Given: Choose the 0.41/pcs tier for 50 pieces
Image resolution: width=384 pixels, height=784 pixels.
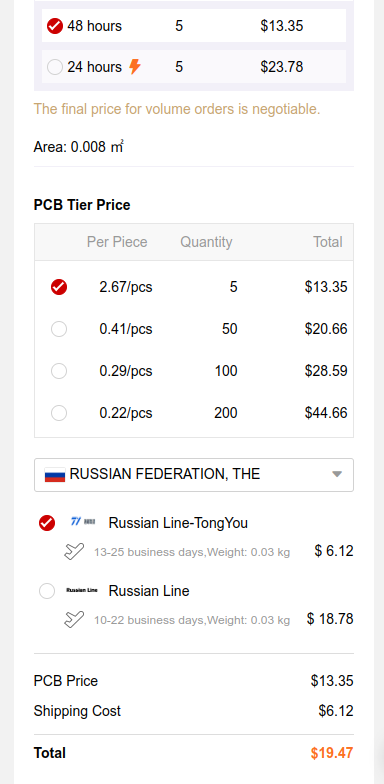Looking at the screenshot, I should coord(59,329).
